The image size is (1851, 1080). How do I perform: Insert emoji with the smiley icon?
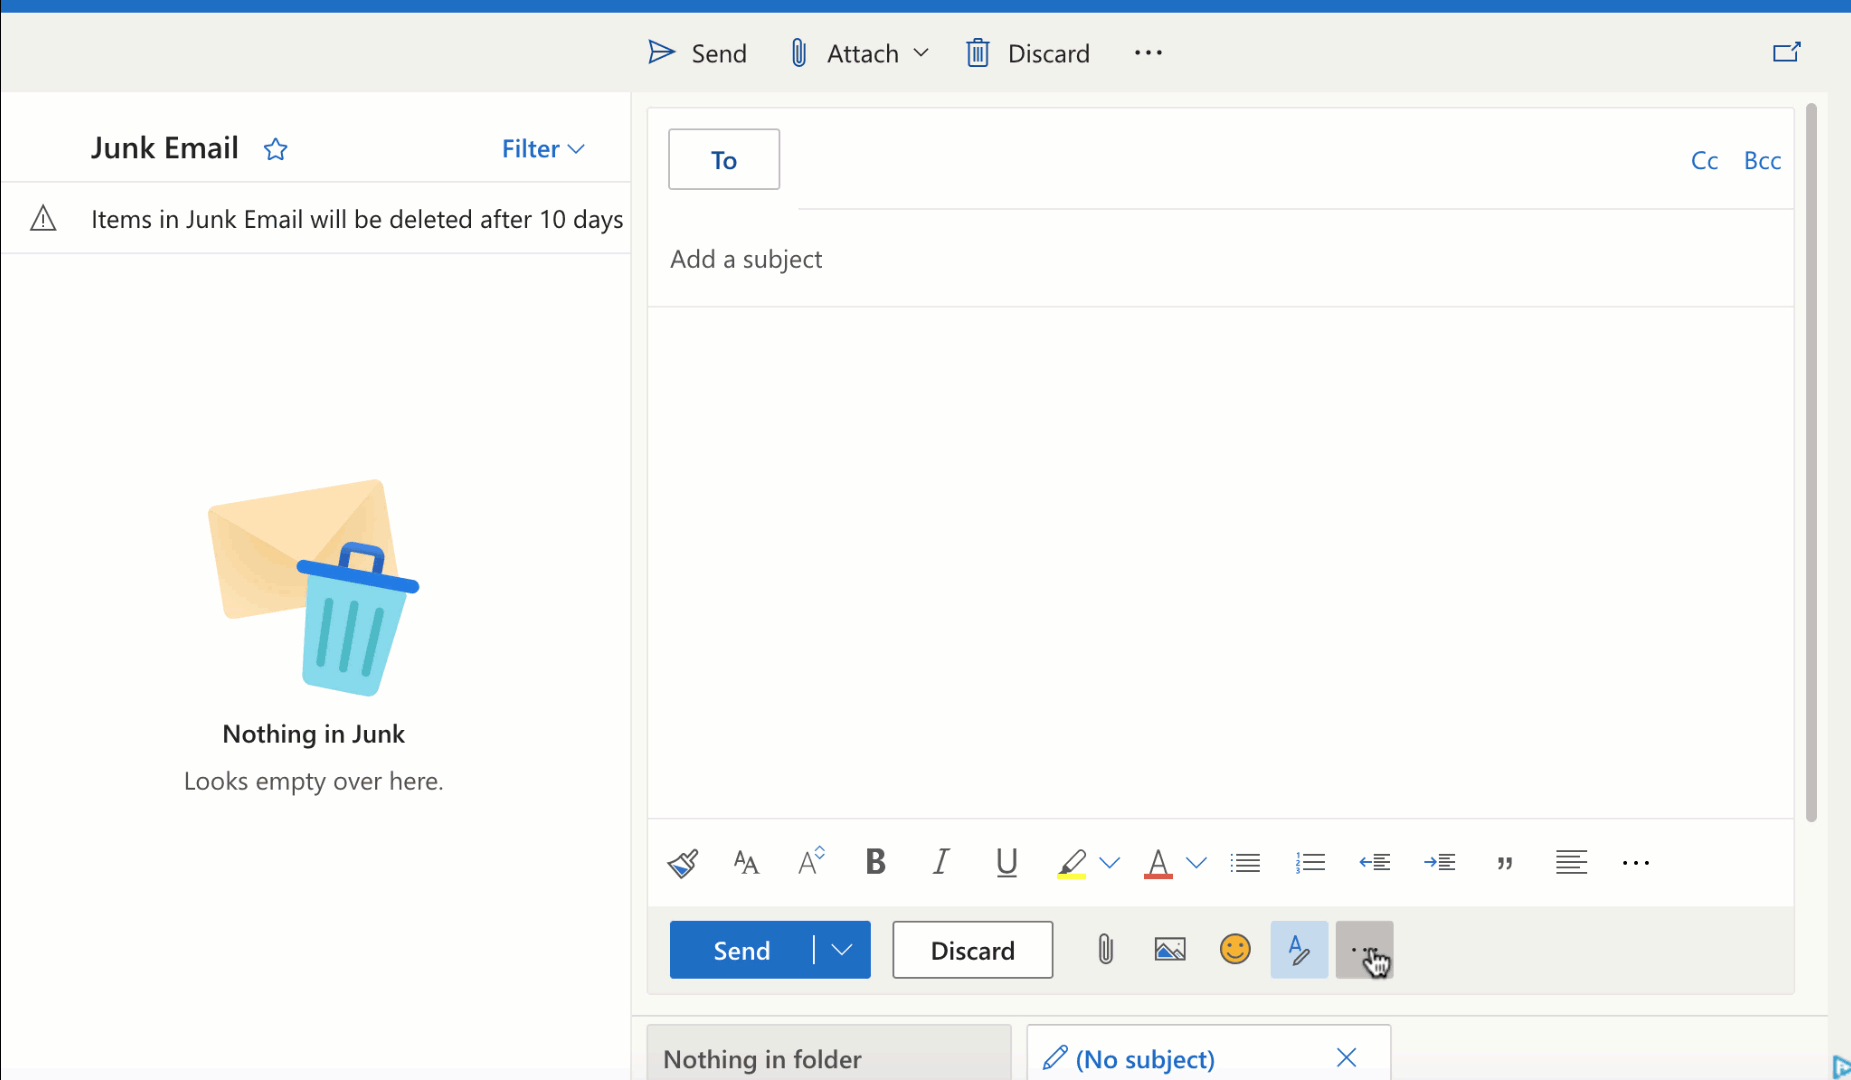(x=1235, y=949)
